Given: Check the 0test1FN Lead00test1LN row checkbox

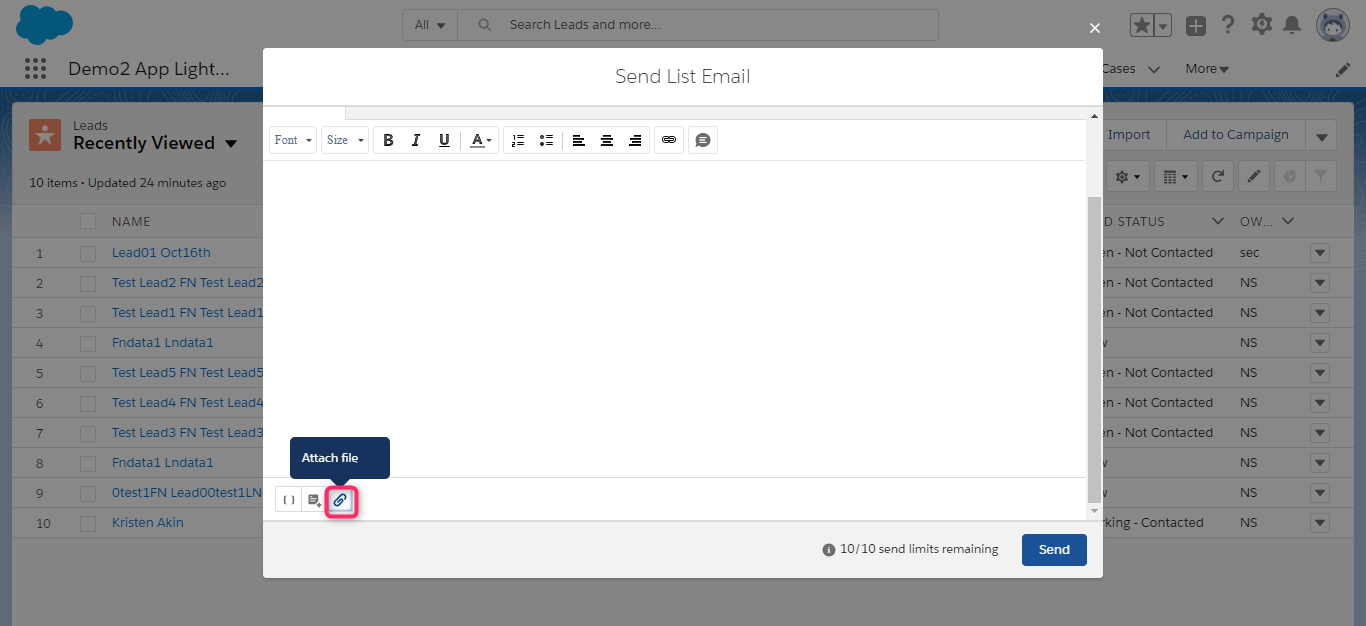Looking at the screenshot, I should [88, 493].
